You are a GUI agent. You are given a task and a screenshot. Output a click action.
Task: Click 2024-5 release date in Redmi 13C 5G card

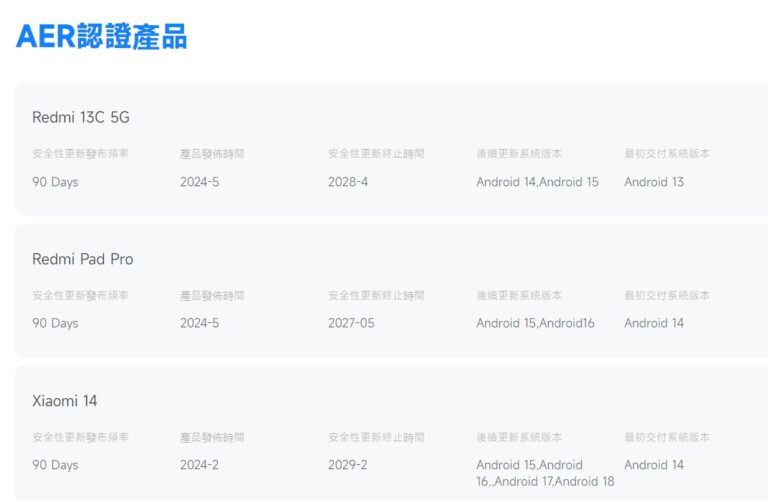pyautogui.click(x=200, y=182)
